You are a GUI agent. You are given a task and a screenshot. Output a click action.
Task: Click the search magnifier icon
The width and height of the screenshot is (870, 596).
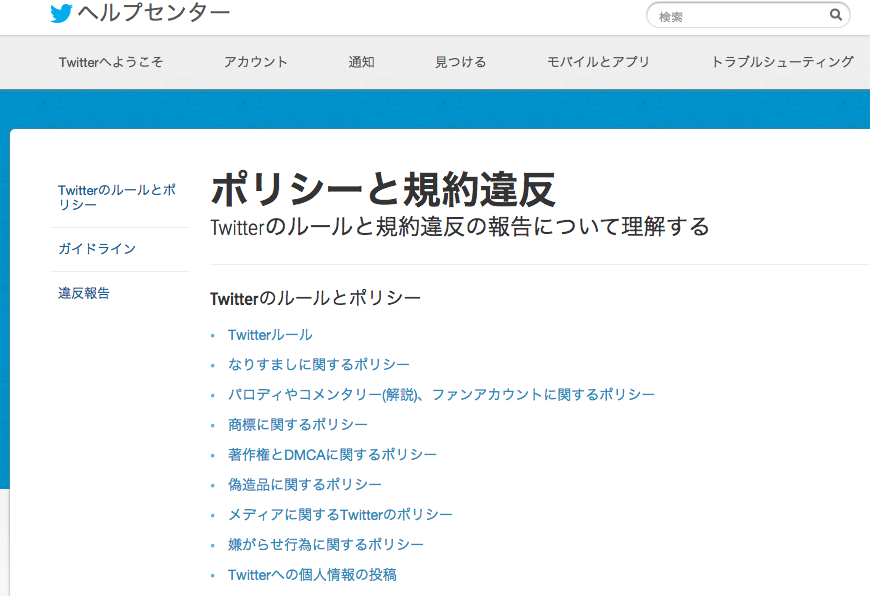point(836,15)
